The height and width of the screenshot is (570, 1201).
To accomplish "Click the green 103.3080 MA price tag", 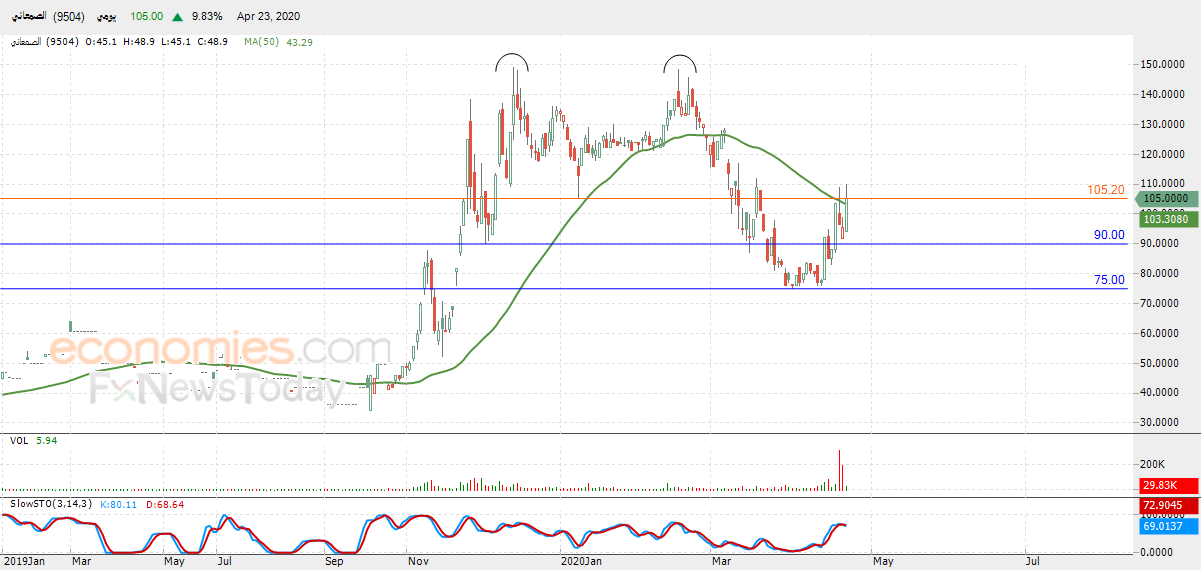I will coord(1168,218).
